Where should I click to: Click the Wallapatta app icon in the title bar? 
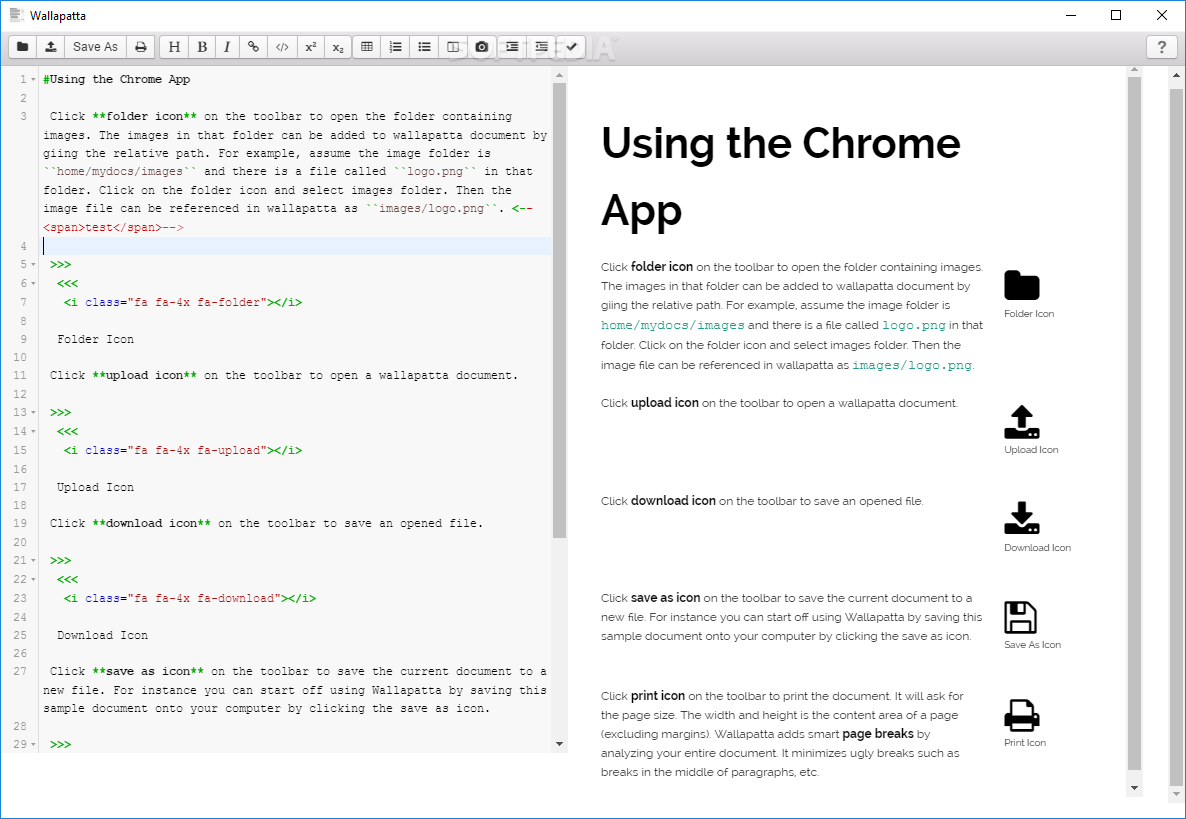click(17, 14)
